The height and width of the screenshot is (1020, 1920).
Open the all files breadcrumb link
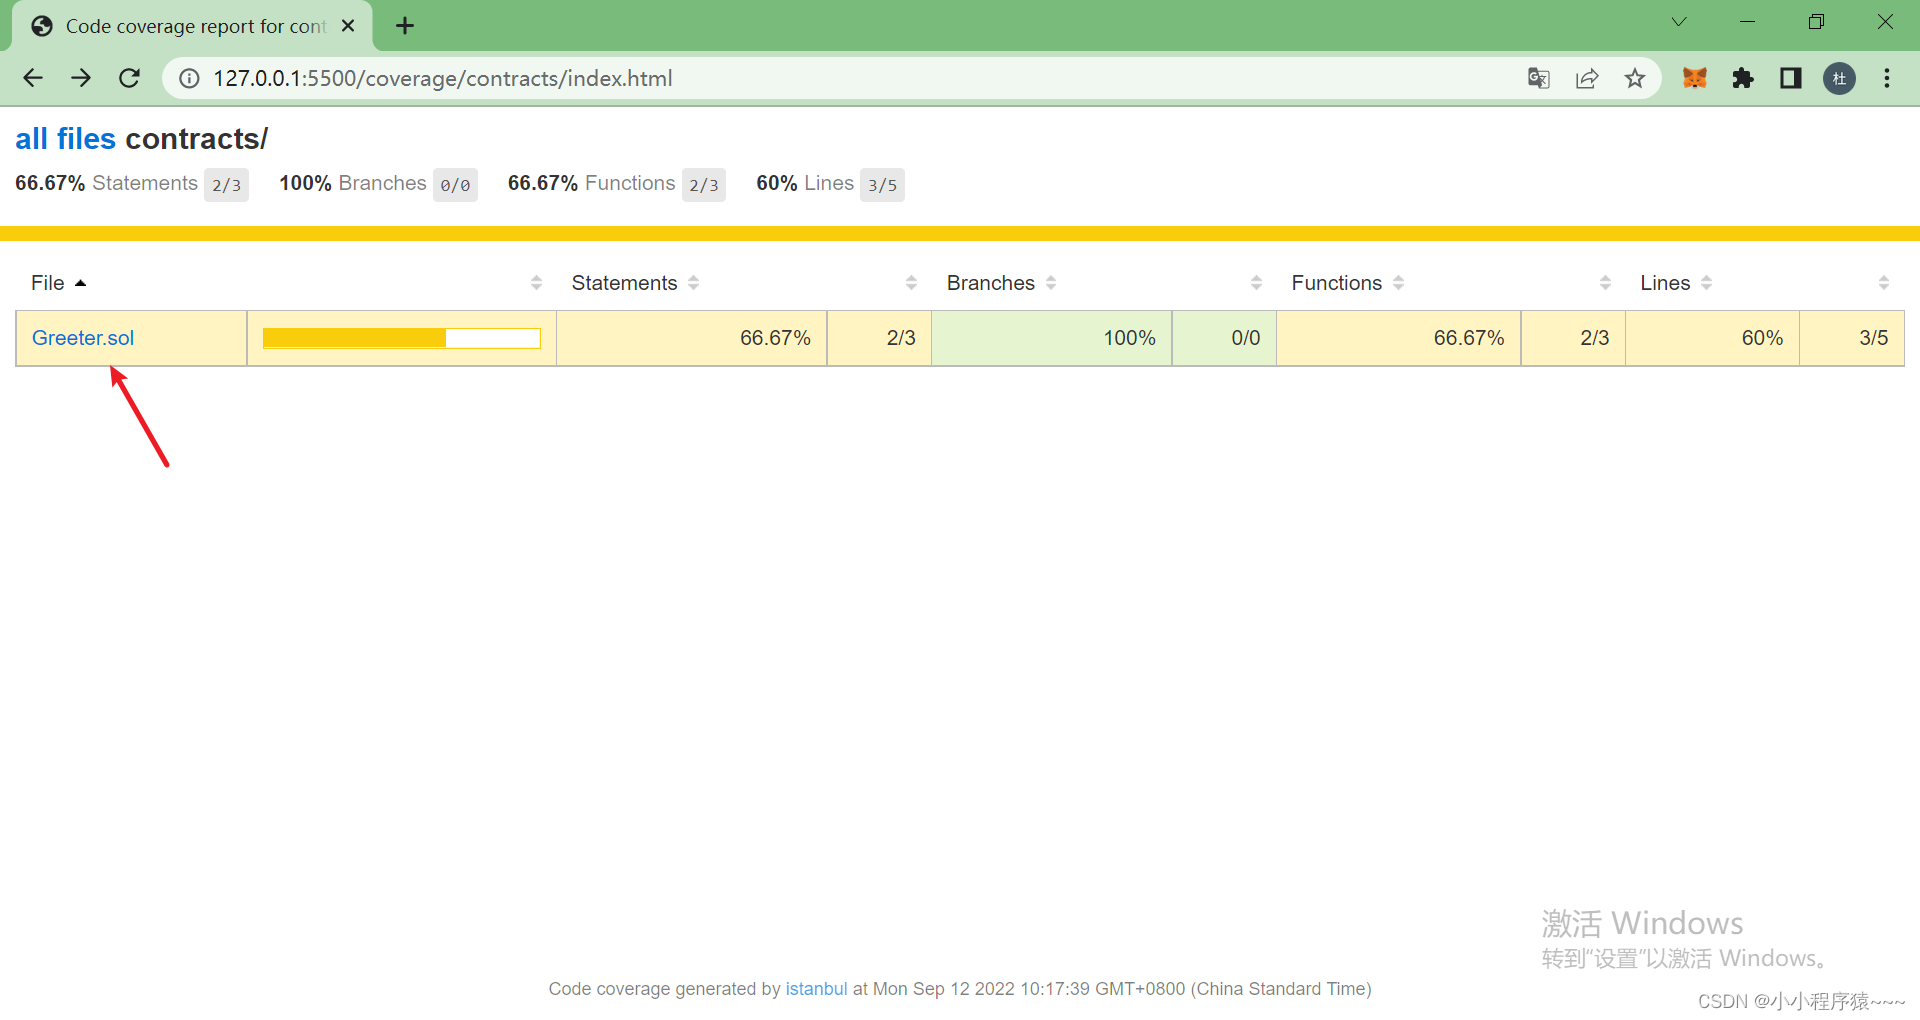coord(66,139)
